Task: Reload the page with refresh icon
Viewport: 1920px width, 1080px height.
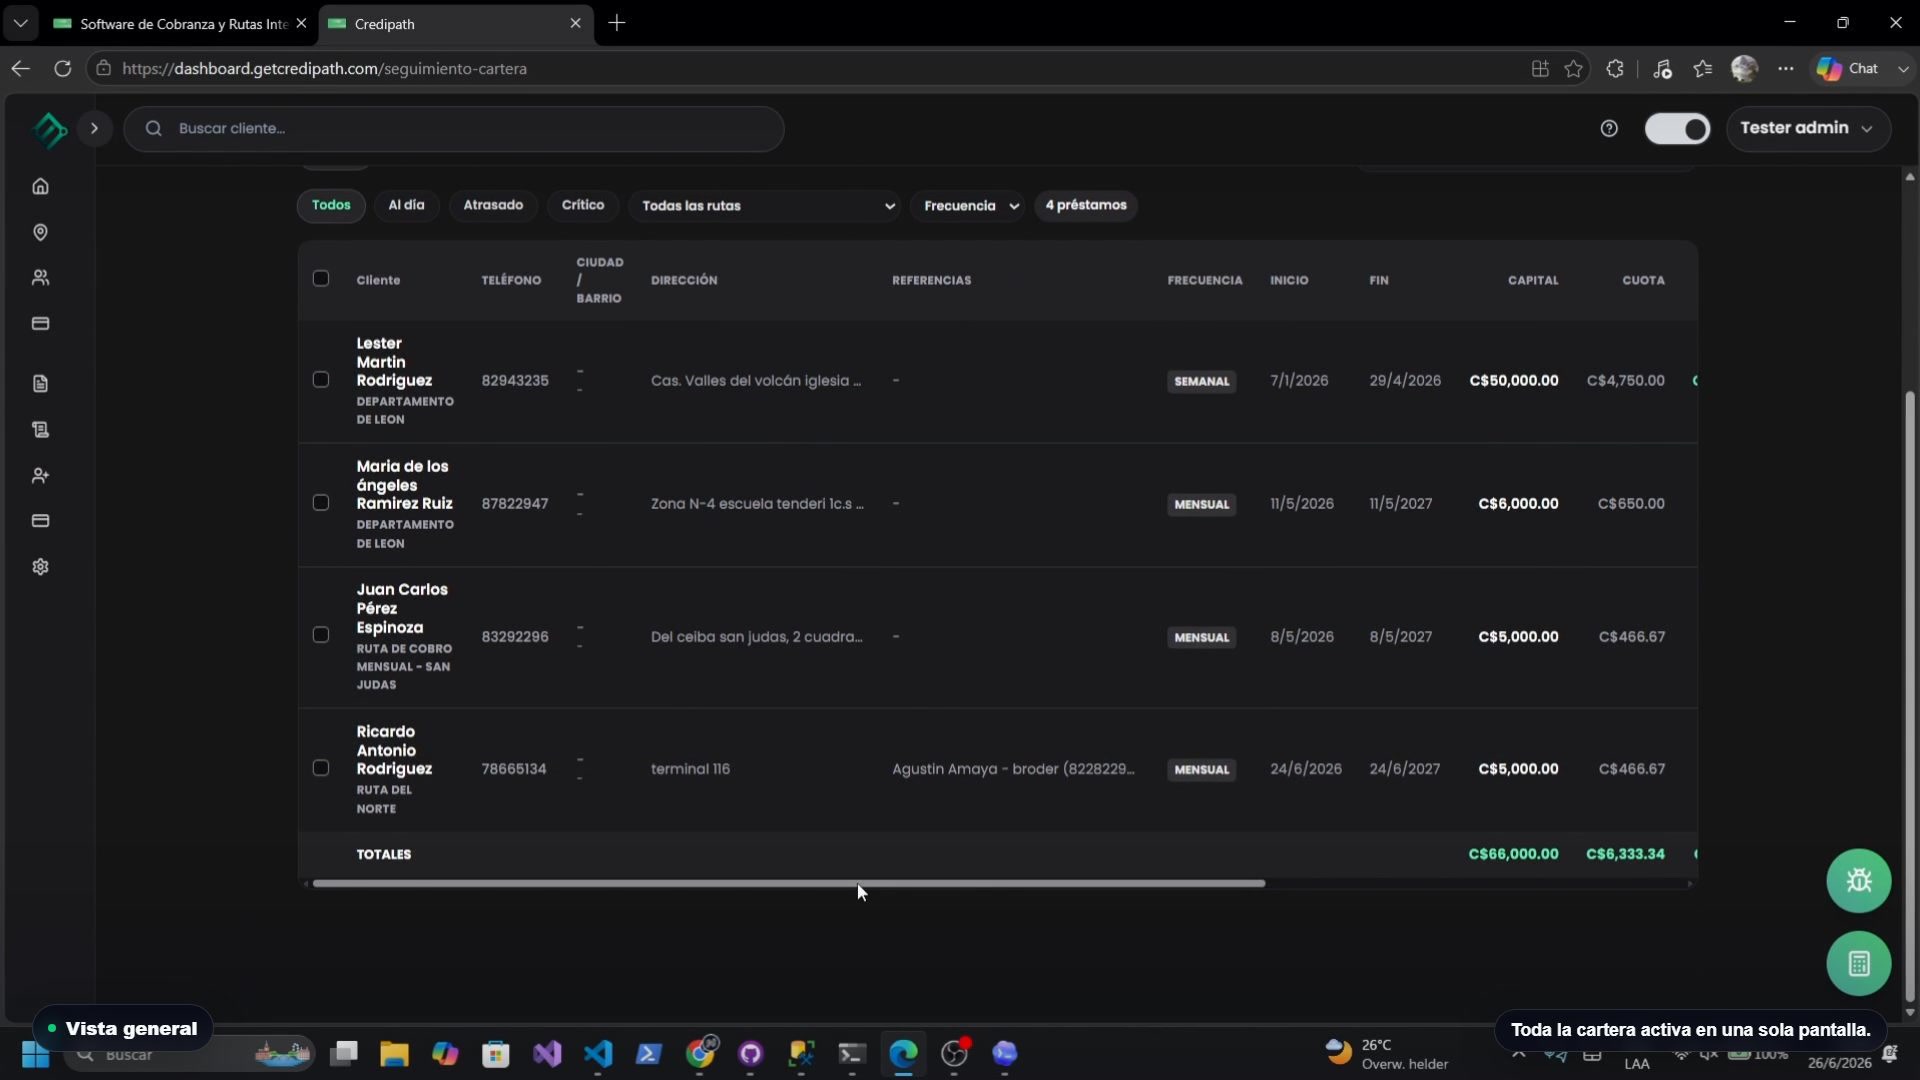Action: pos(62,68)
